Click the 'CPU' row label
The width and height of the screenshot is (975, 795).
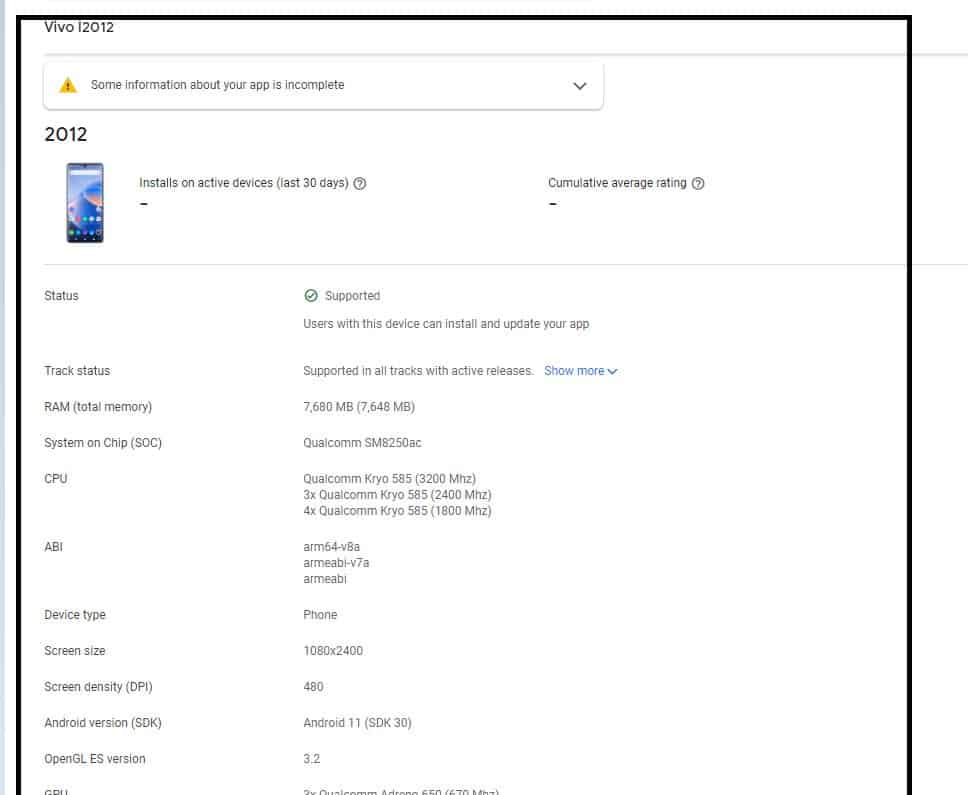56,481
